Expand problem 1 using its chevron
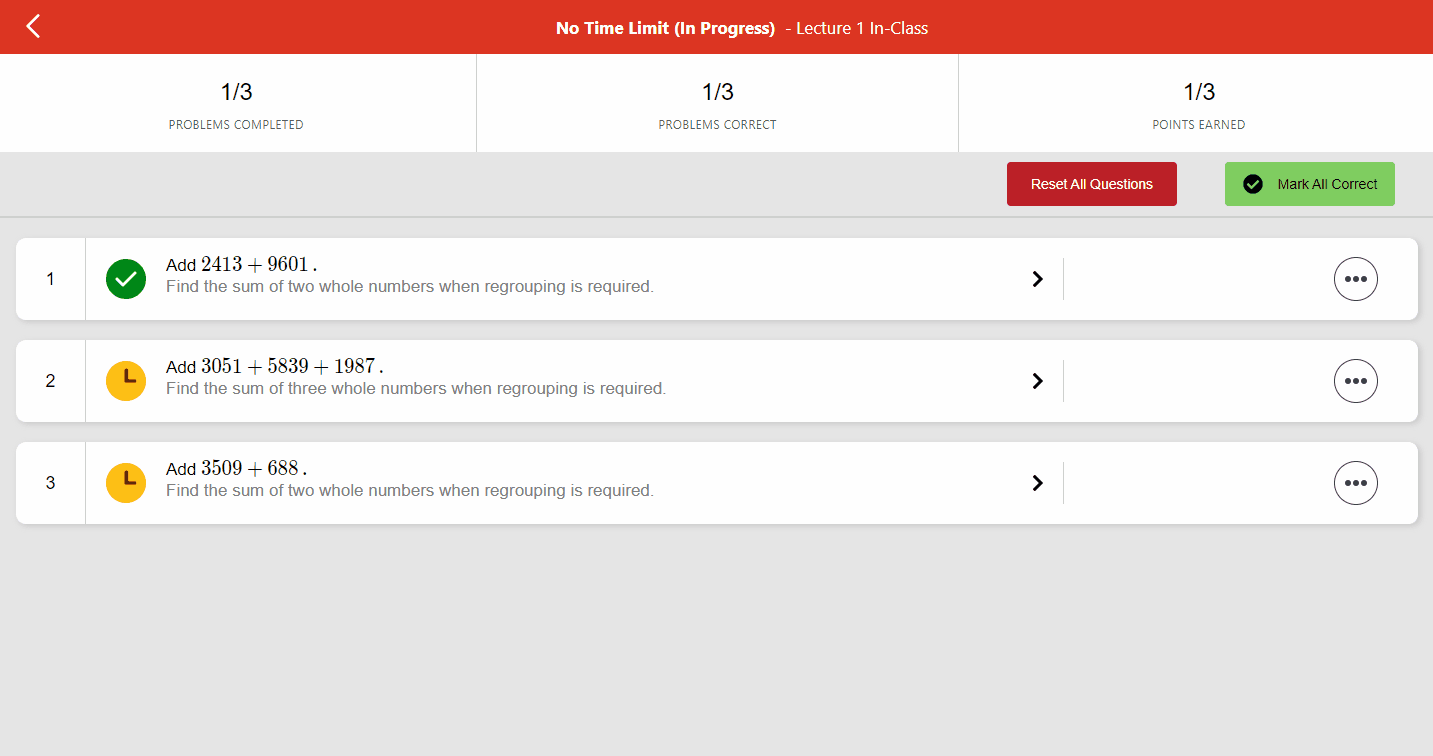Image resolution: width=1433 pixels, height=756 pixels. click(x=1037, y=279)
